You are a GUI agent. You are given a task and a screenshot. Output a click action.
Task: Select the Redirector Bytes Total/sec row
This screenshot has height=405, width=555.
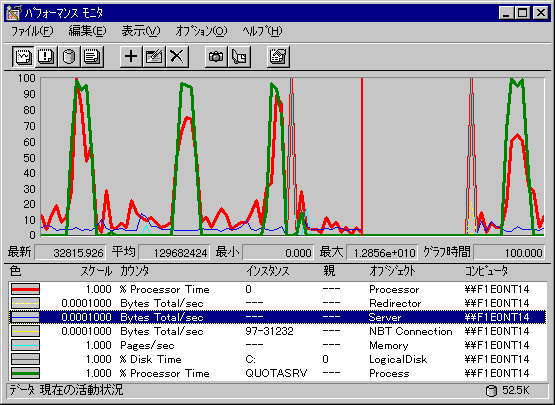coord(277,303)
